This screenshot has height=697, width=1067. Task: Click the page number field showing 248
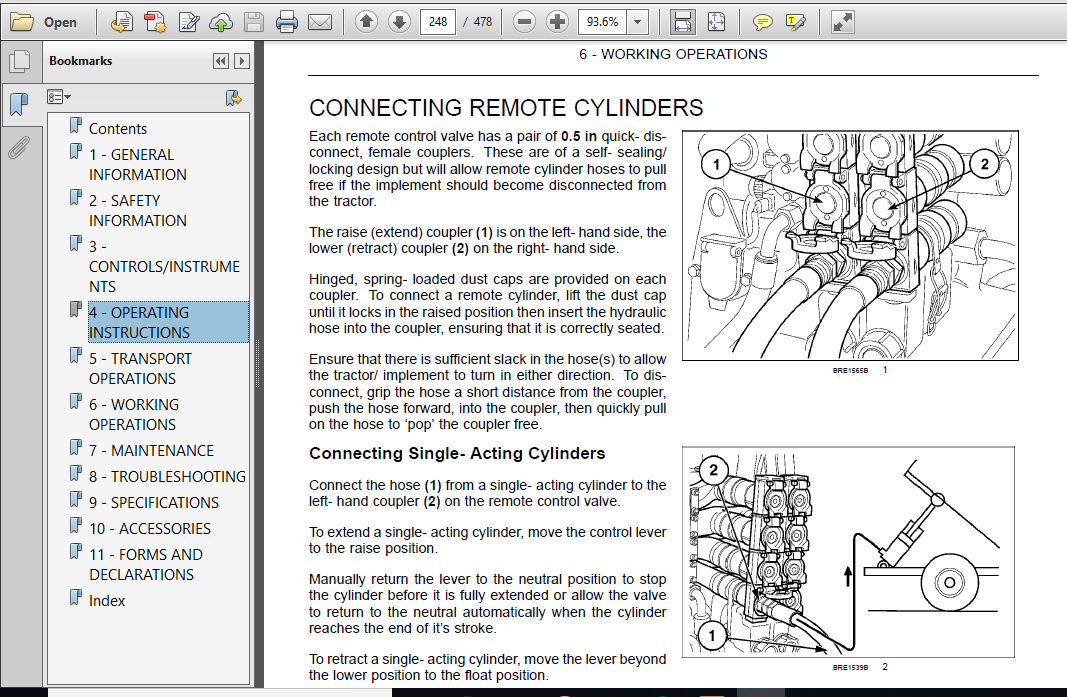438,22
